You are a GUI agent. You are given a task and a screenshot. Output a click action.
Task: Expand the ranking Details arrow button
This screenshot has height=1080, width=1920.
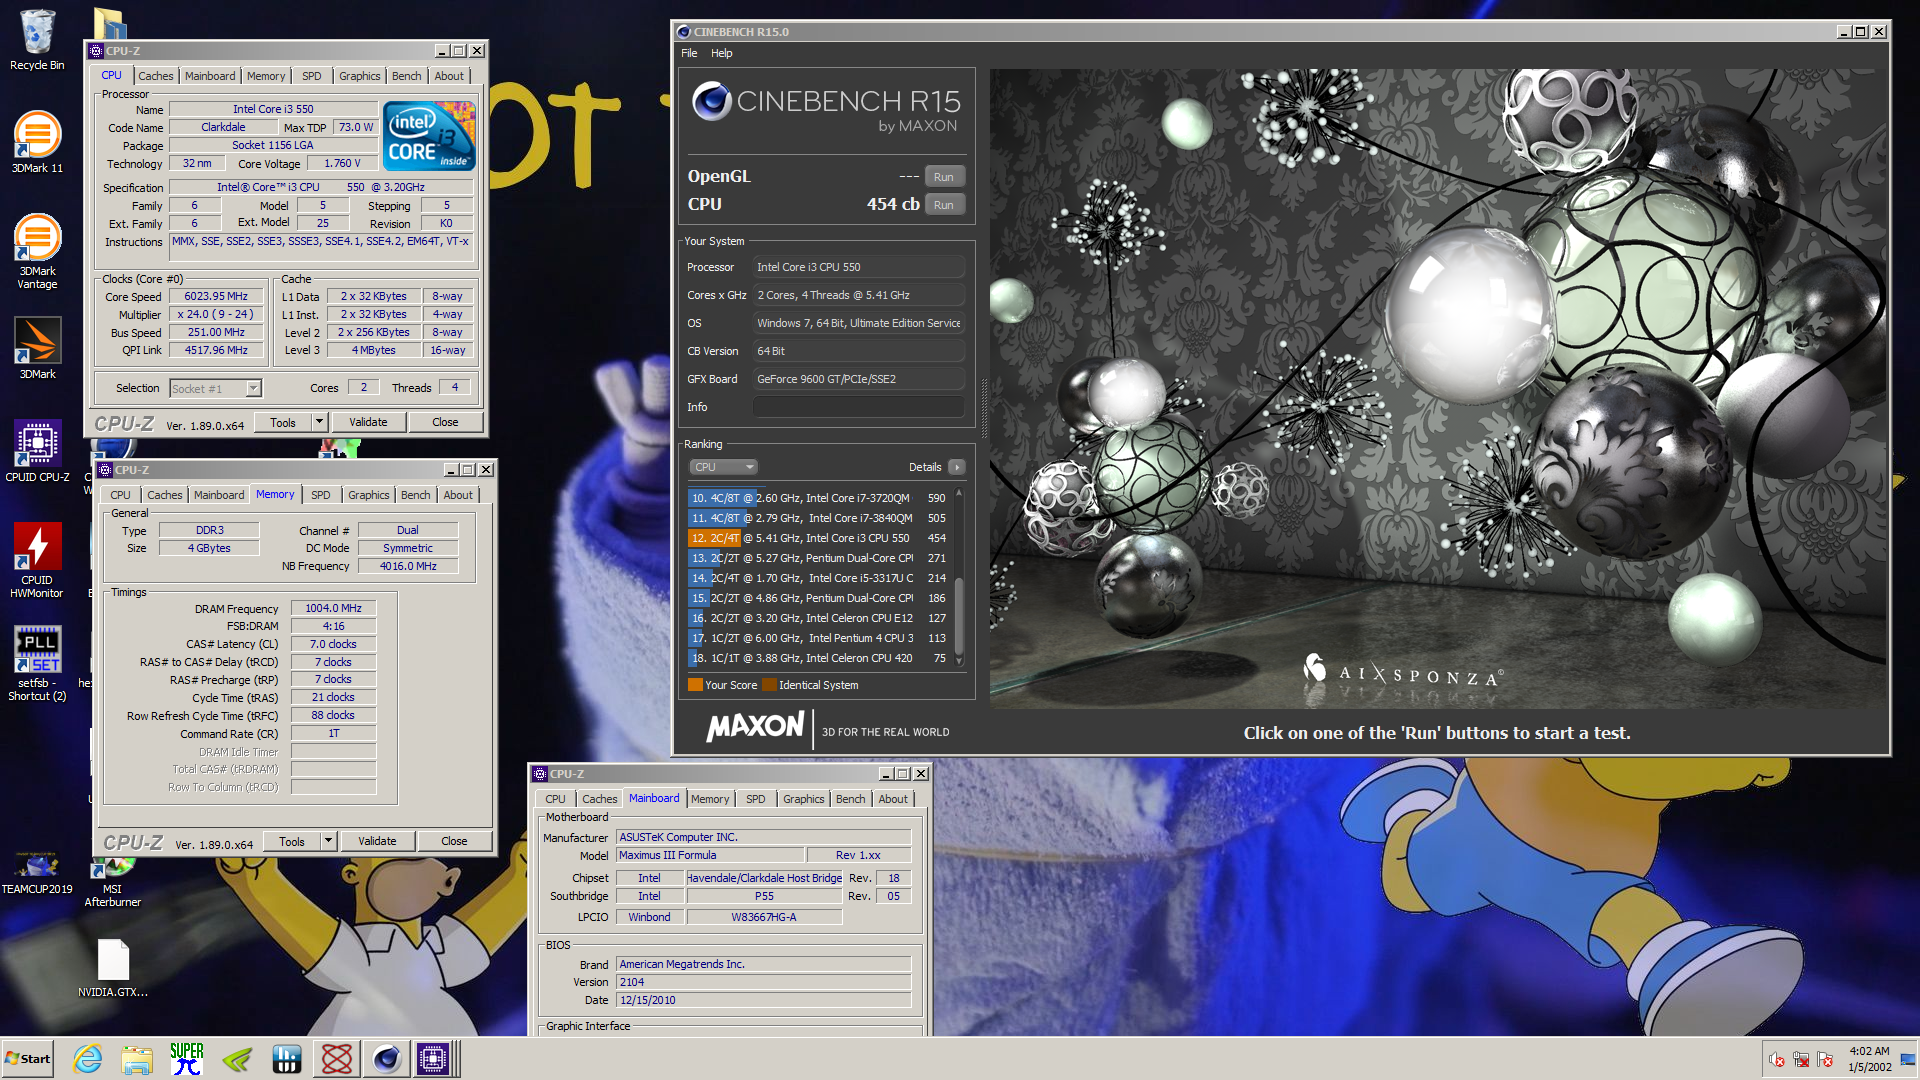coord(956,467)
